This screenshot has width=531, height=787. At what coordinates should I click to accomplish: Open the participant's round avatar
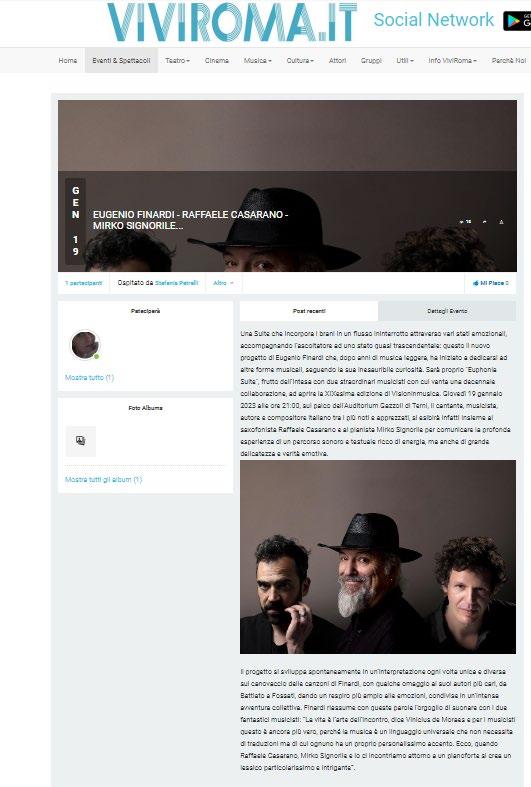pos(85,345)
